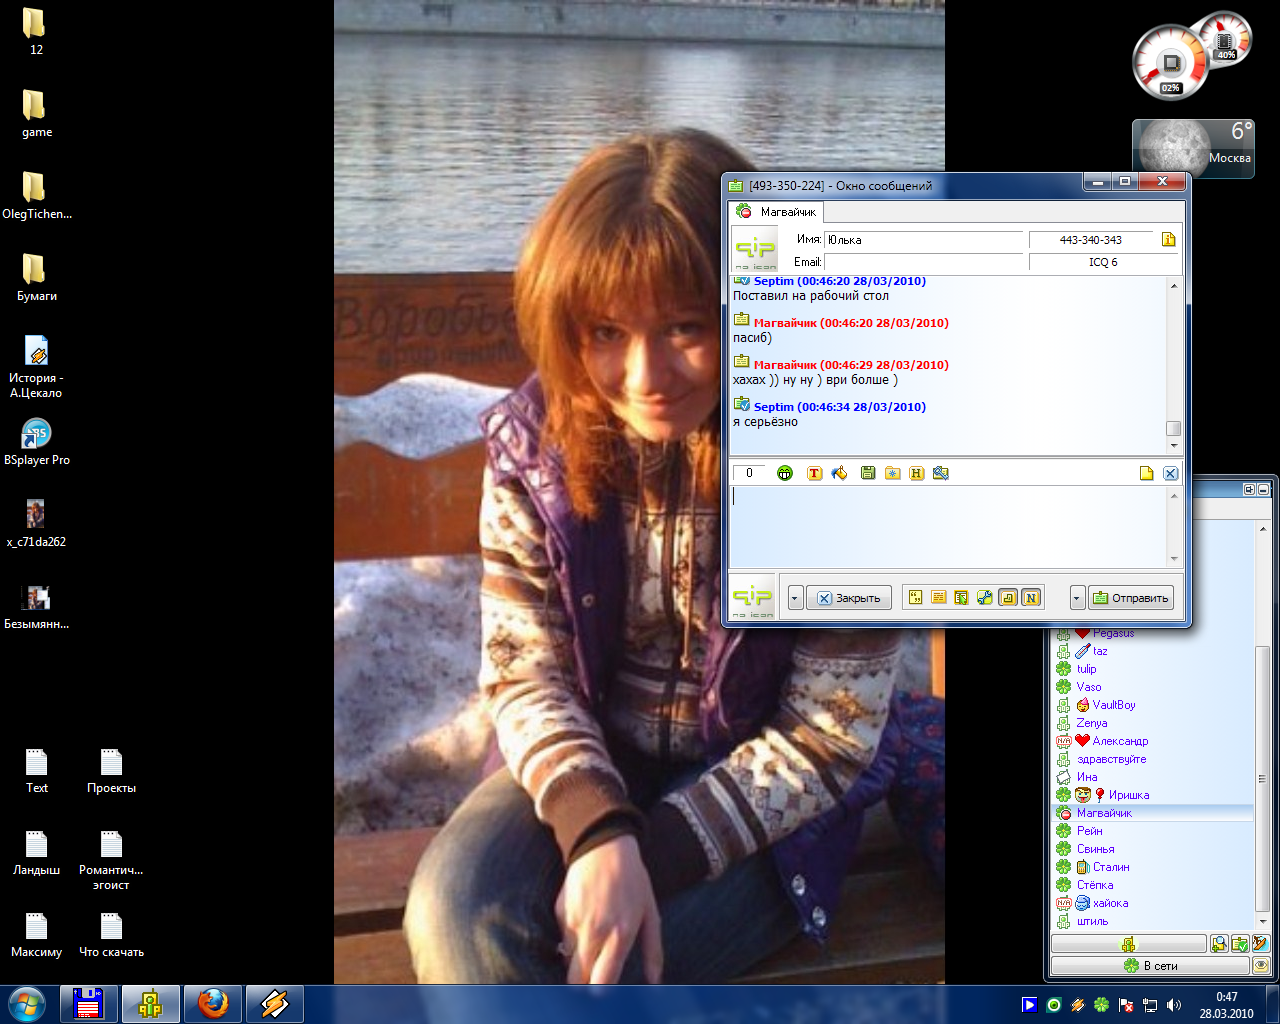Click the yellow contact info icon beside UIN
The image size is (1280, 1024).
[x=1168, y=239]
